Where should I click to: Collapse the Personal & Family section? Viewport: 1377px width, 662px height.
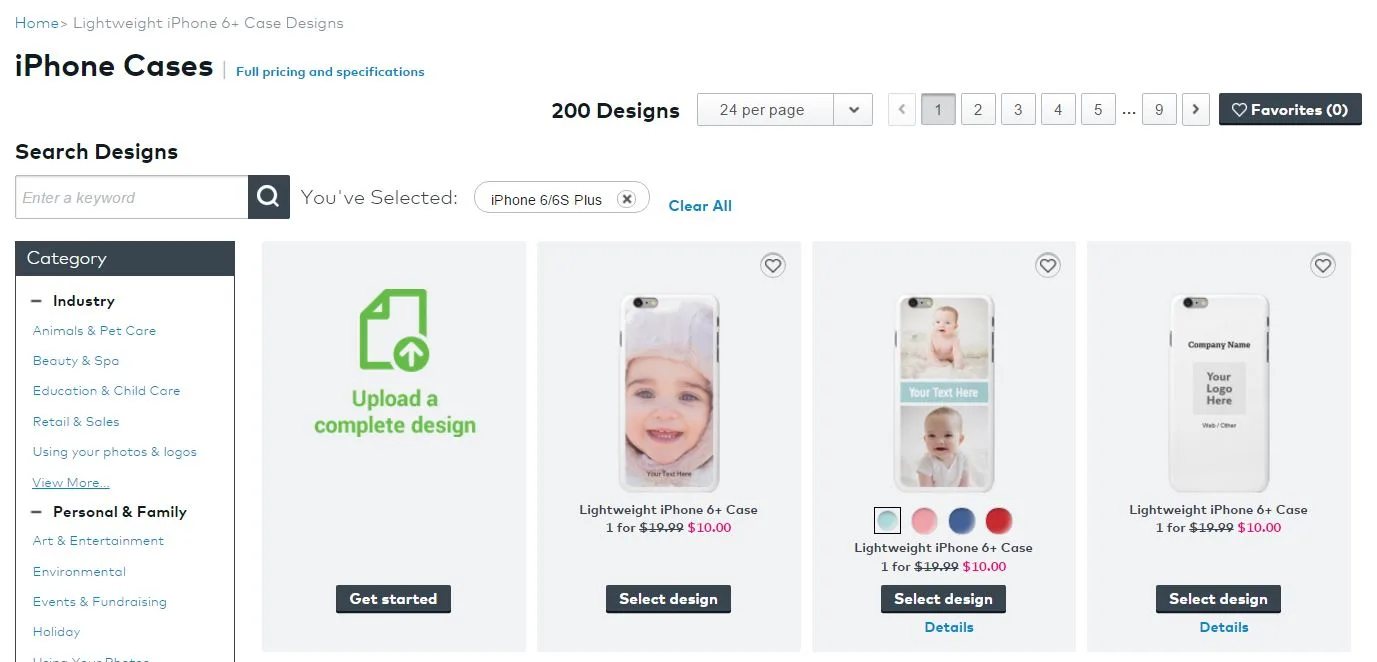(37, 512)
